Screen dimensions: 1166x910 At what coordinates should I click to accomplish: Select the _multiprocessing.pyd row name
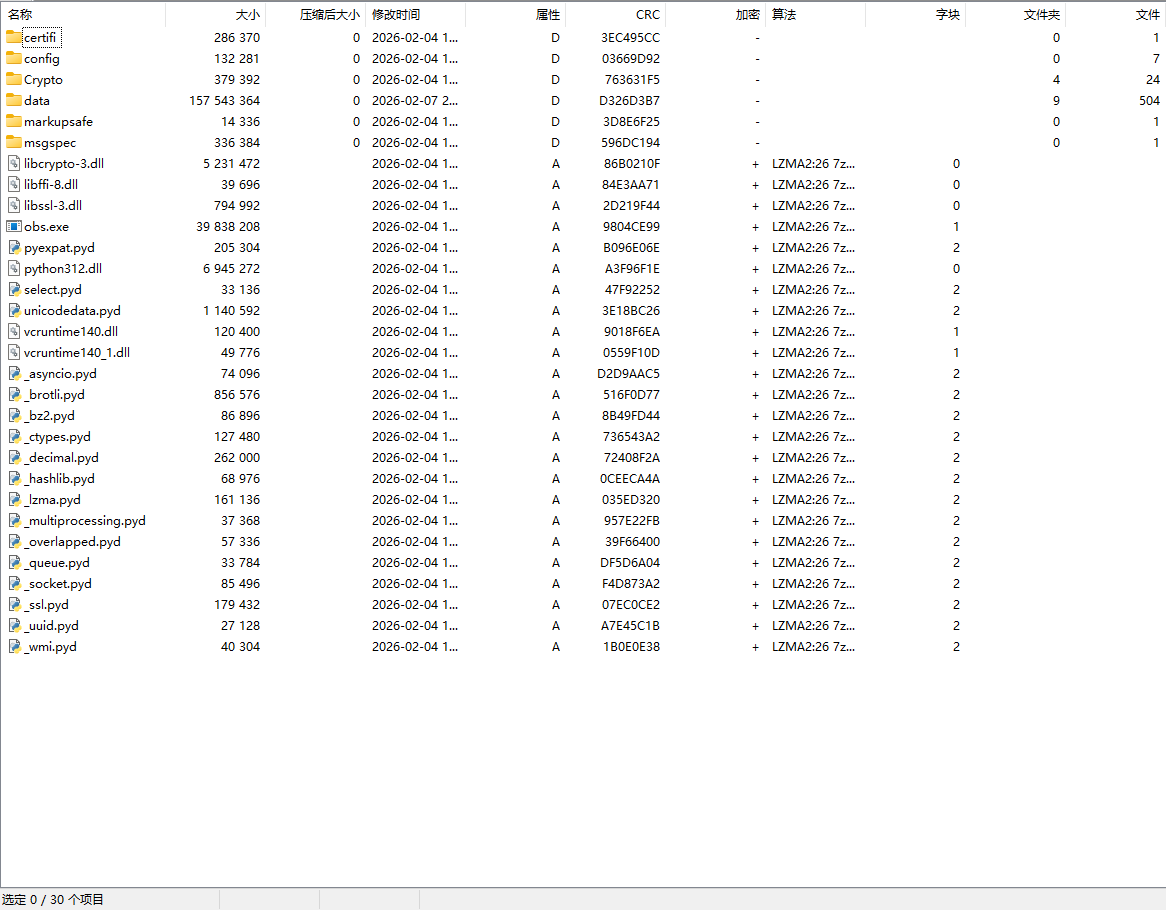85,520
